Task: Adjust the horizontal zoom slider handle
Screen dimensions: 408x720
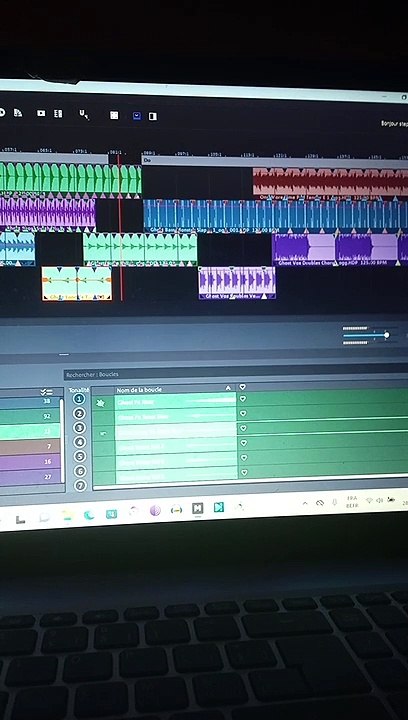Action: tap(386, 335)
